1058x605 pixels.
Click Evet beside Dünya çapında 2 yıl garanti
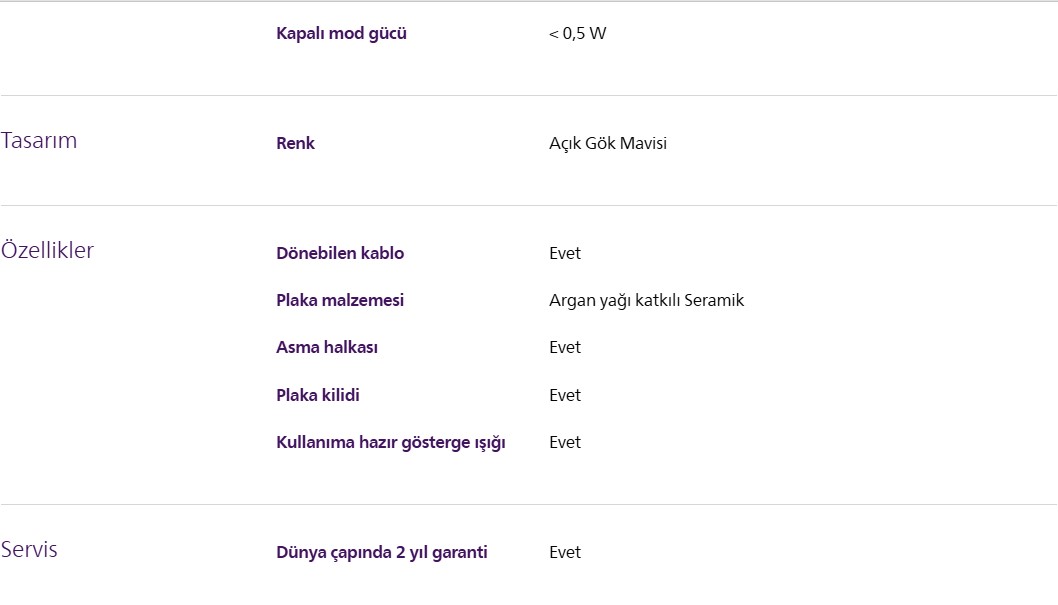coord(564,552)
